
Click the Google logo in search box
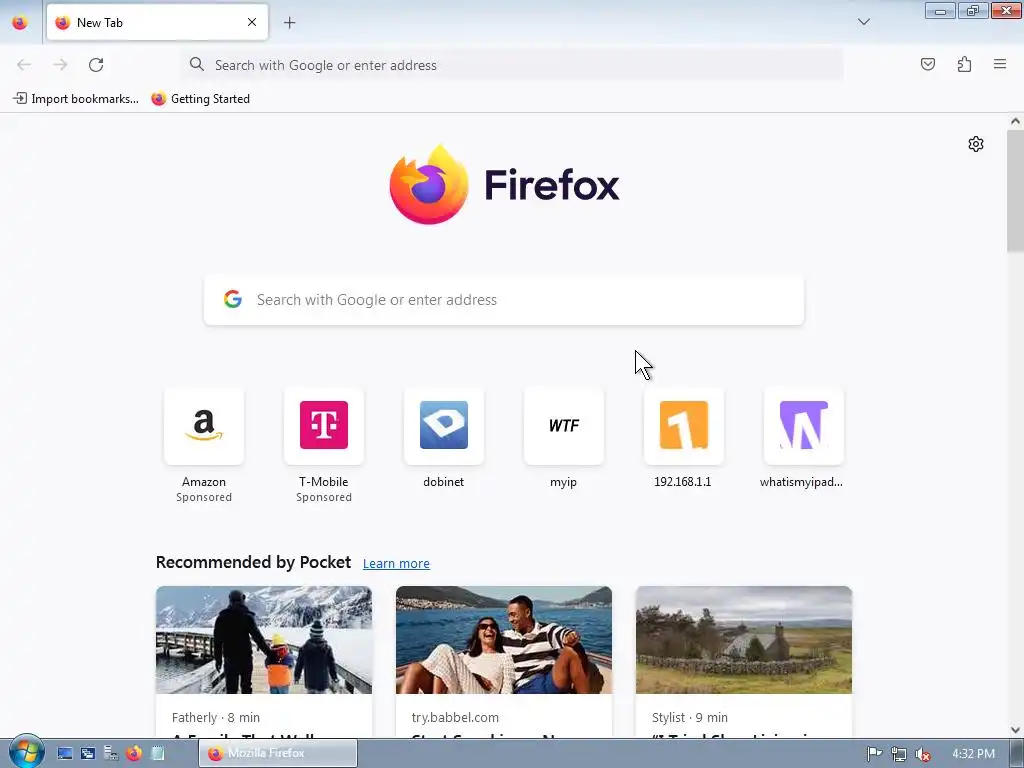pyautogui.click(x=233, y=299)
